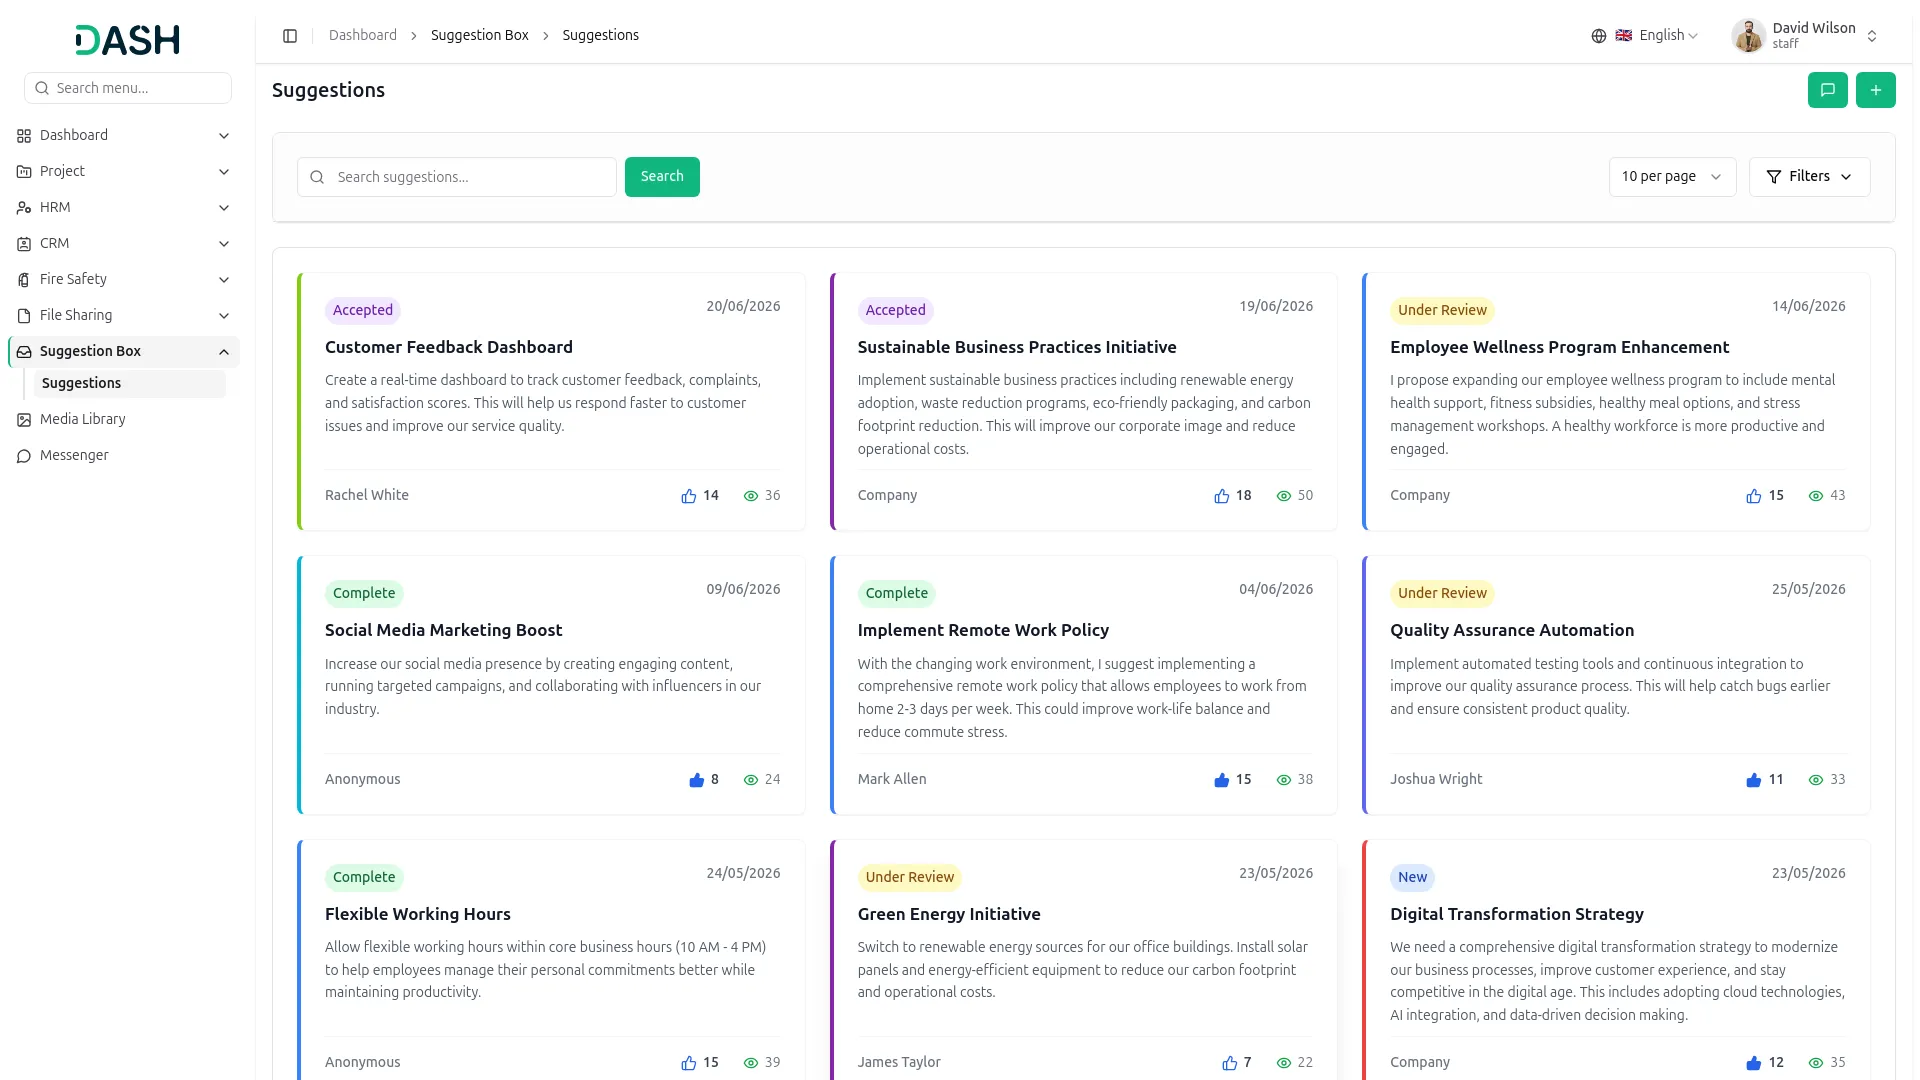Collapse the Suggestion Box menu
The height and width of the screenshot is (1080, 1920).
[x=124, y=351]
